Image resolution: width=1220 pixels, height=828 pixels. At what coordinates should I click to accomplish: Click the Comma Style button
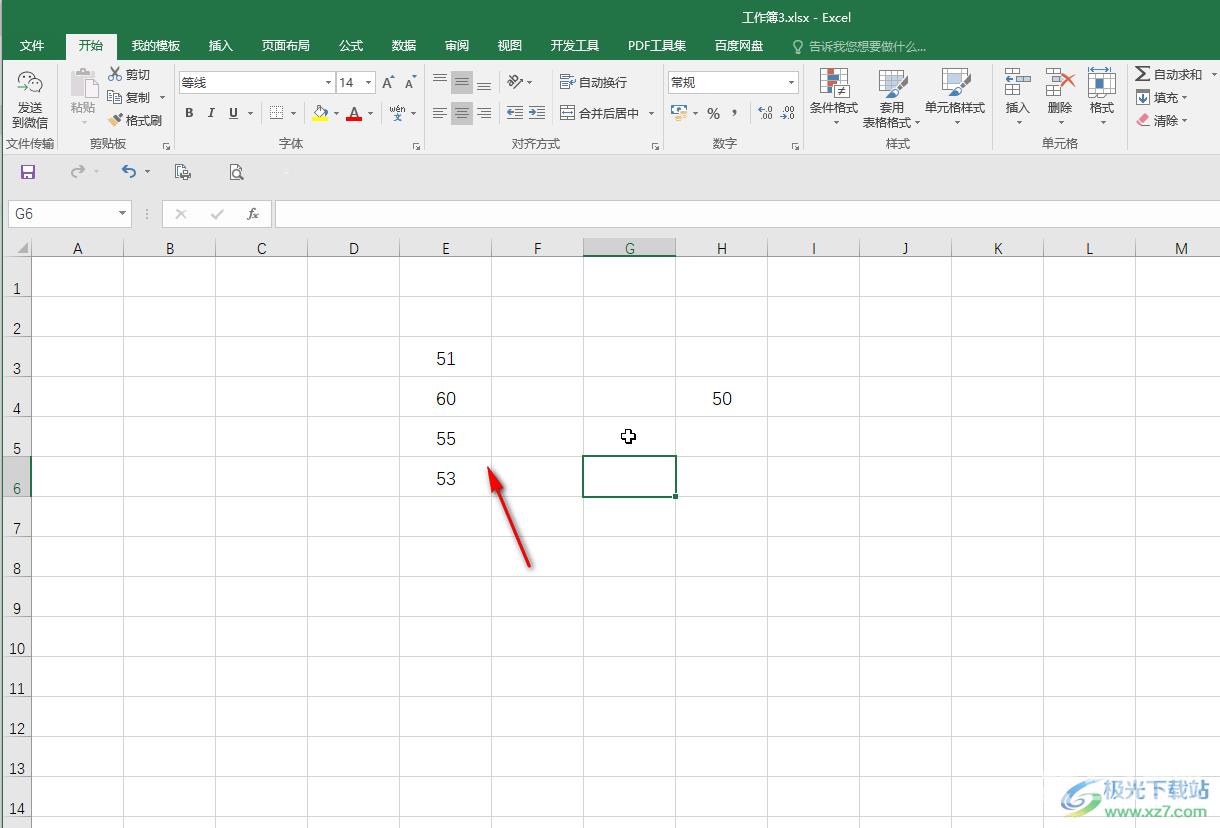click(x=735, y=113)
